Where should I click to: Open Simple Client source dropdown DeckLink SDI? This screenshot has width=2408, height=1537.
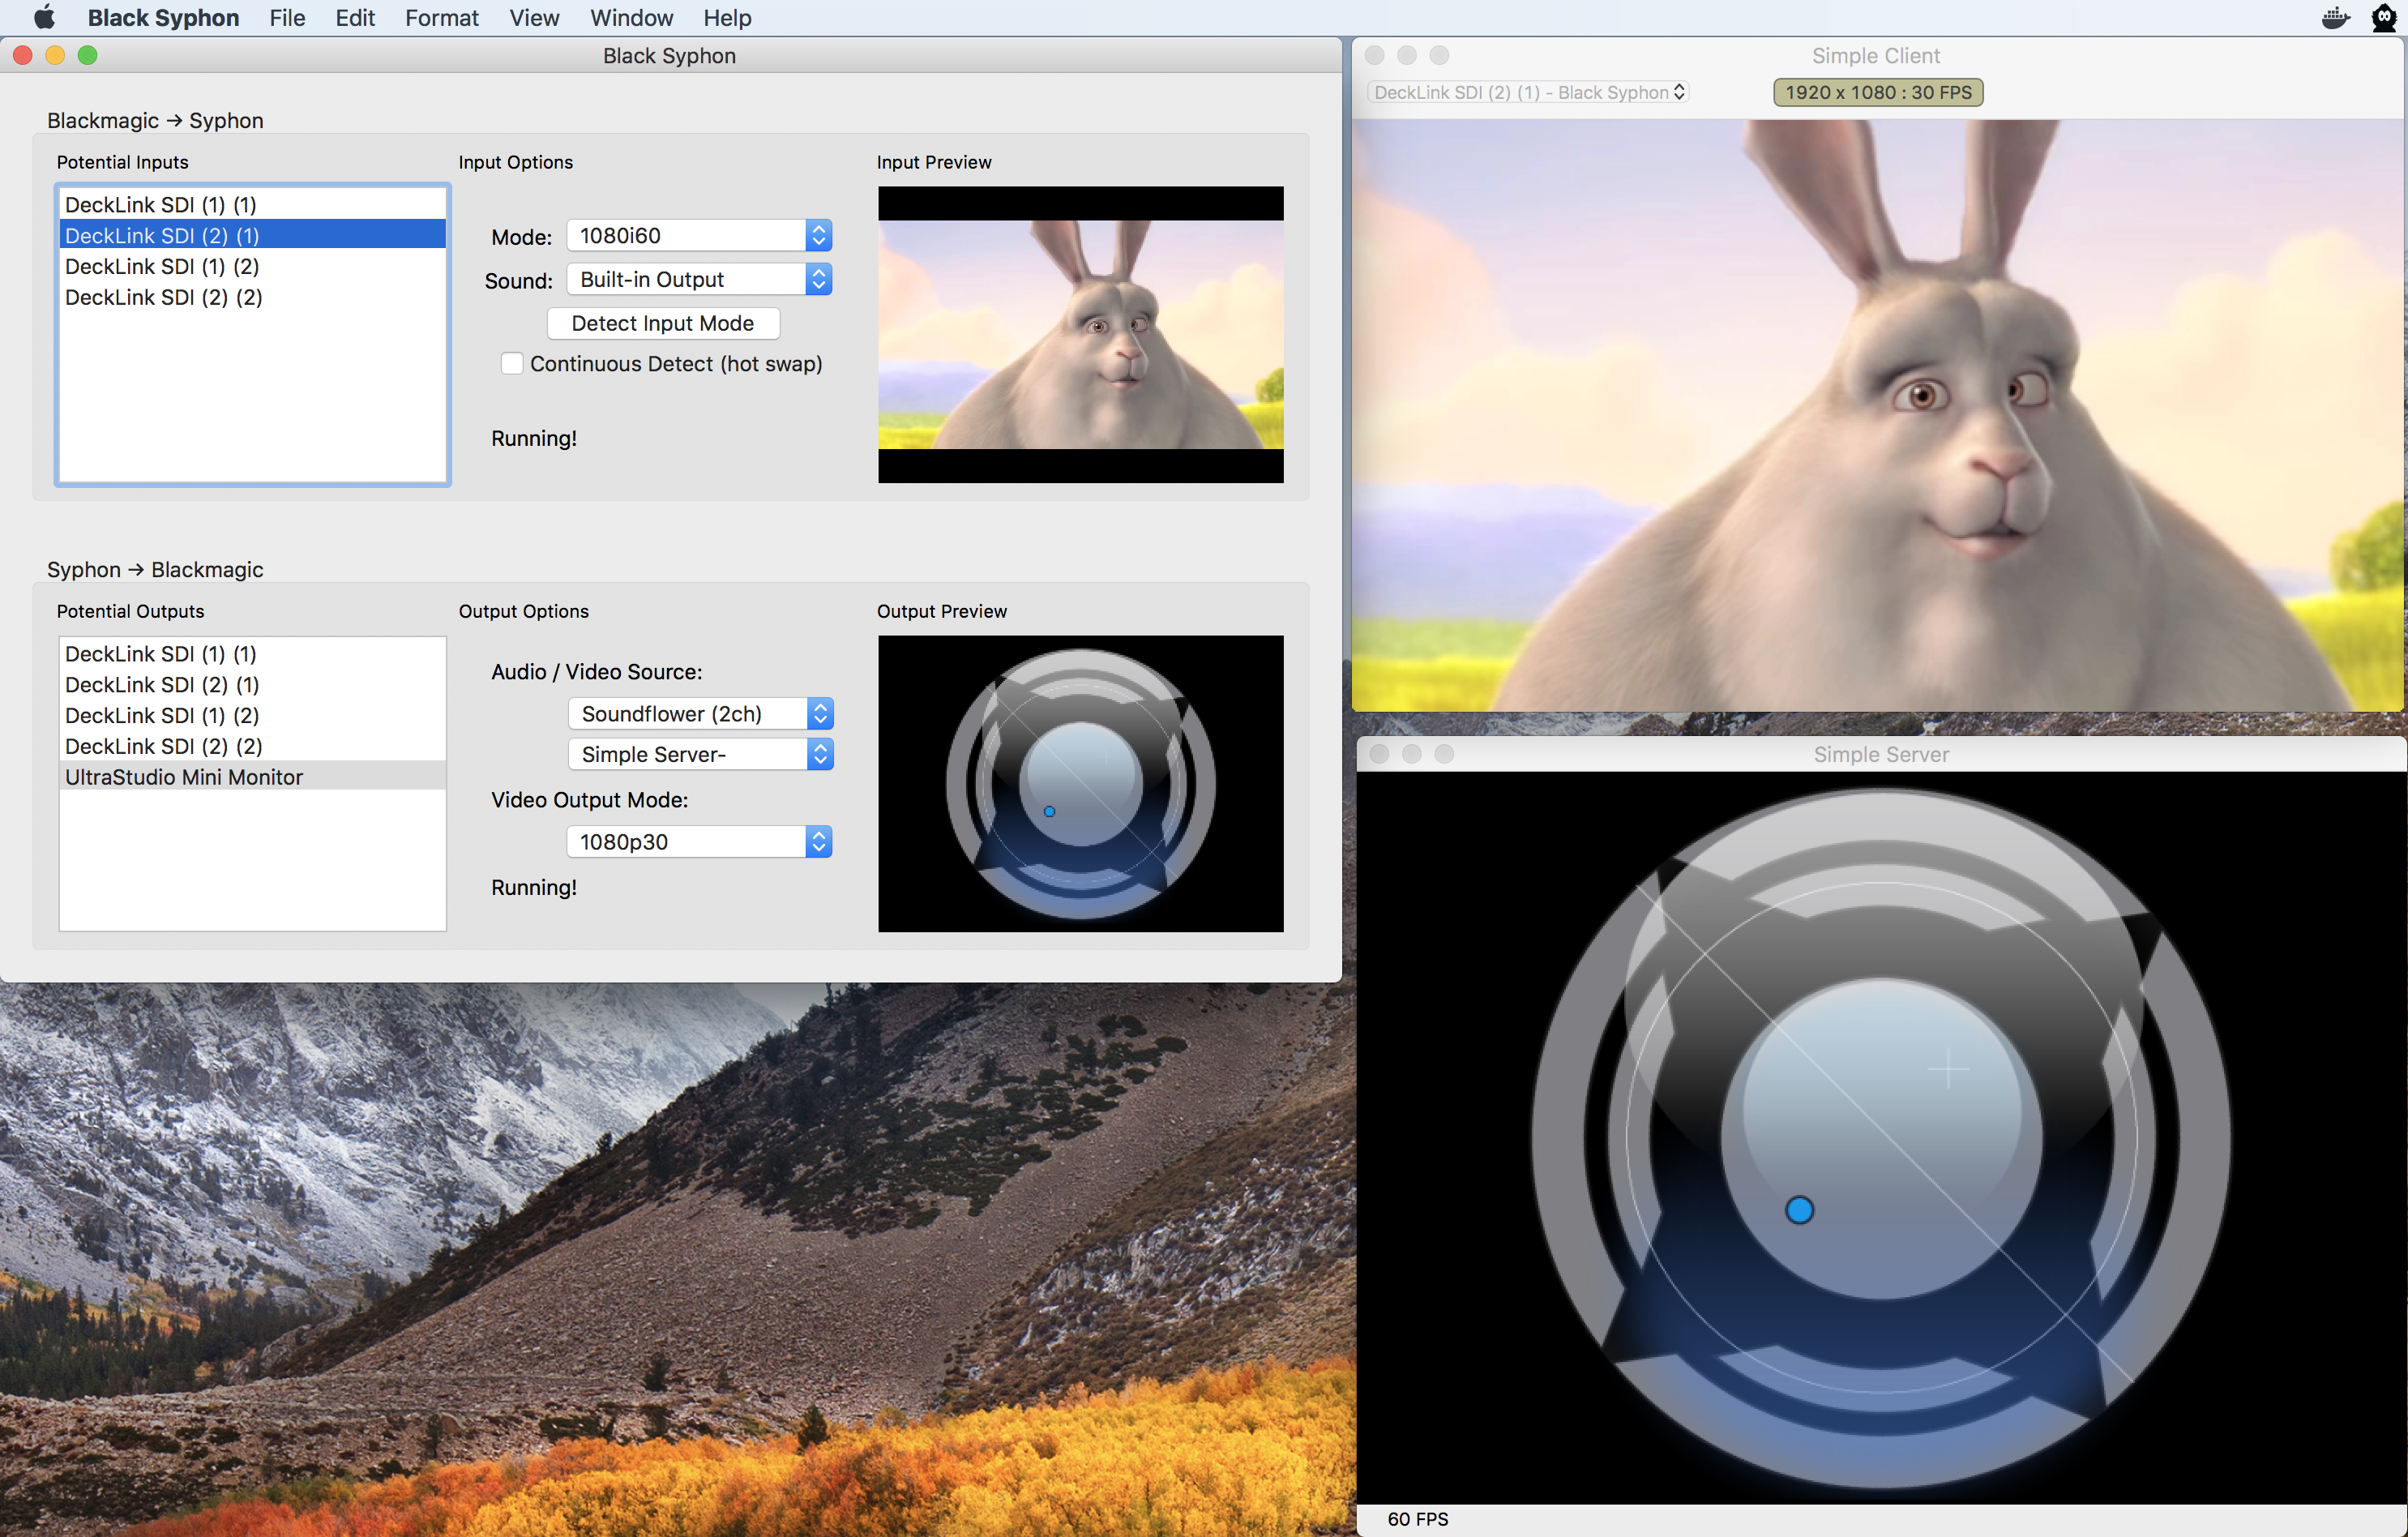click(1528, 92)
